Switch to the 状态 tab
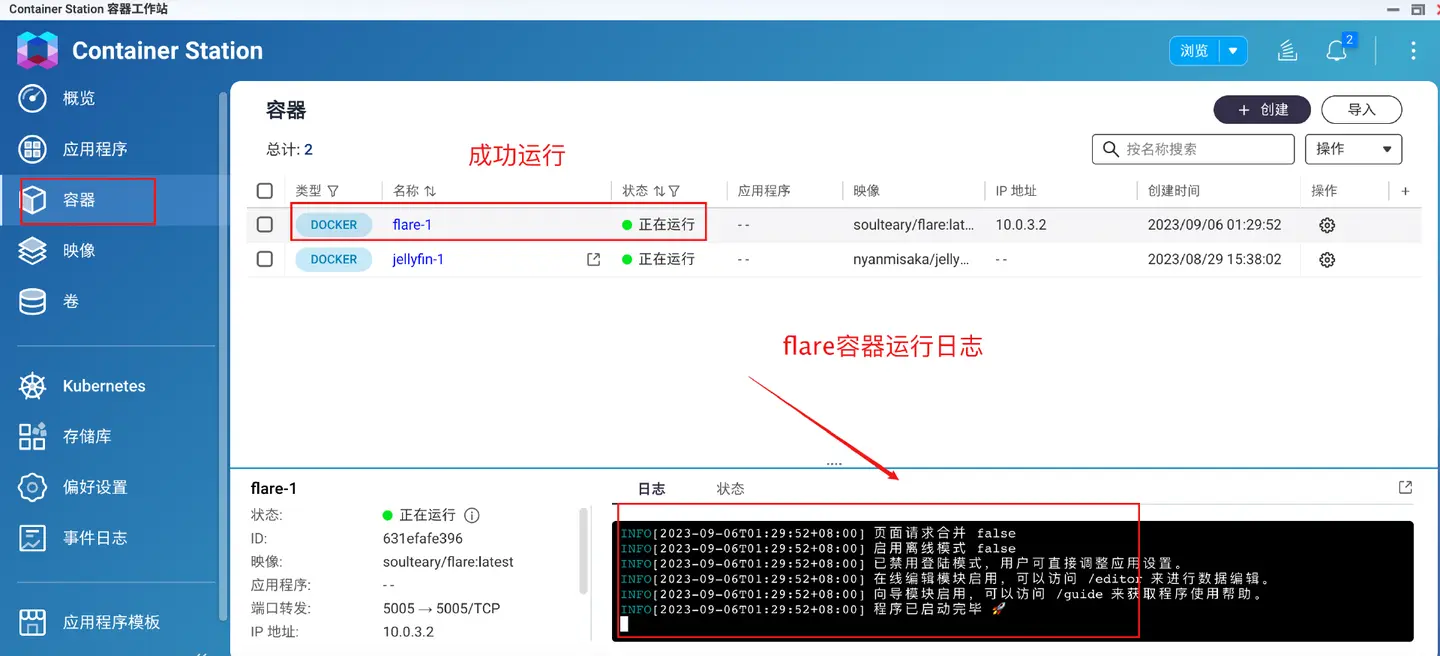The height and width of the screenshot is (656, 1440). pos(731,489)
